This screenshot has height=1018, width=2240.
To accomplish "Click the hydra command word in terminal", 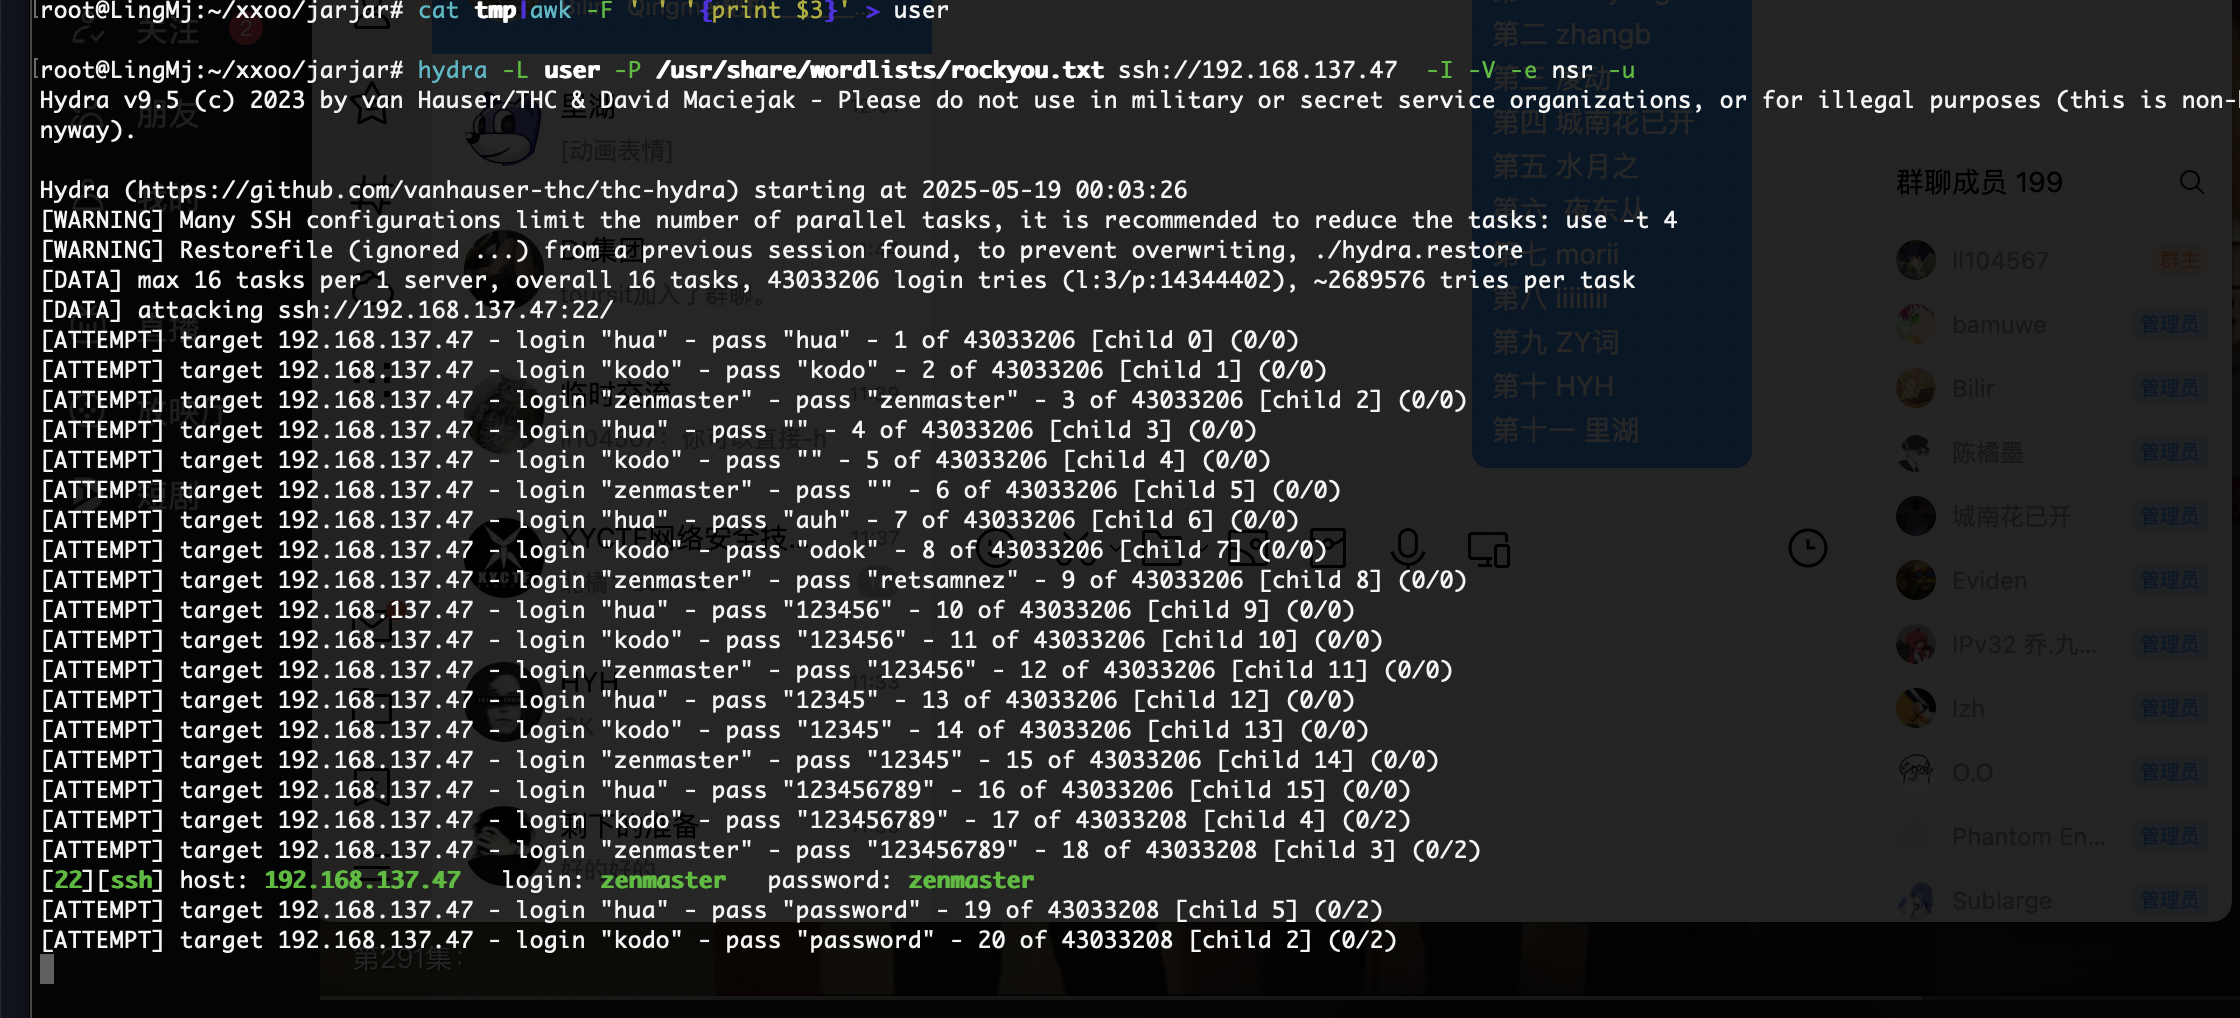I will coord(452,70).
